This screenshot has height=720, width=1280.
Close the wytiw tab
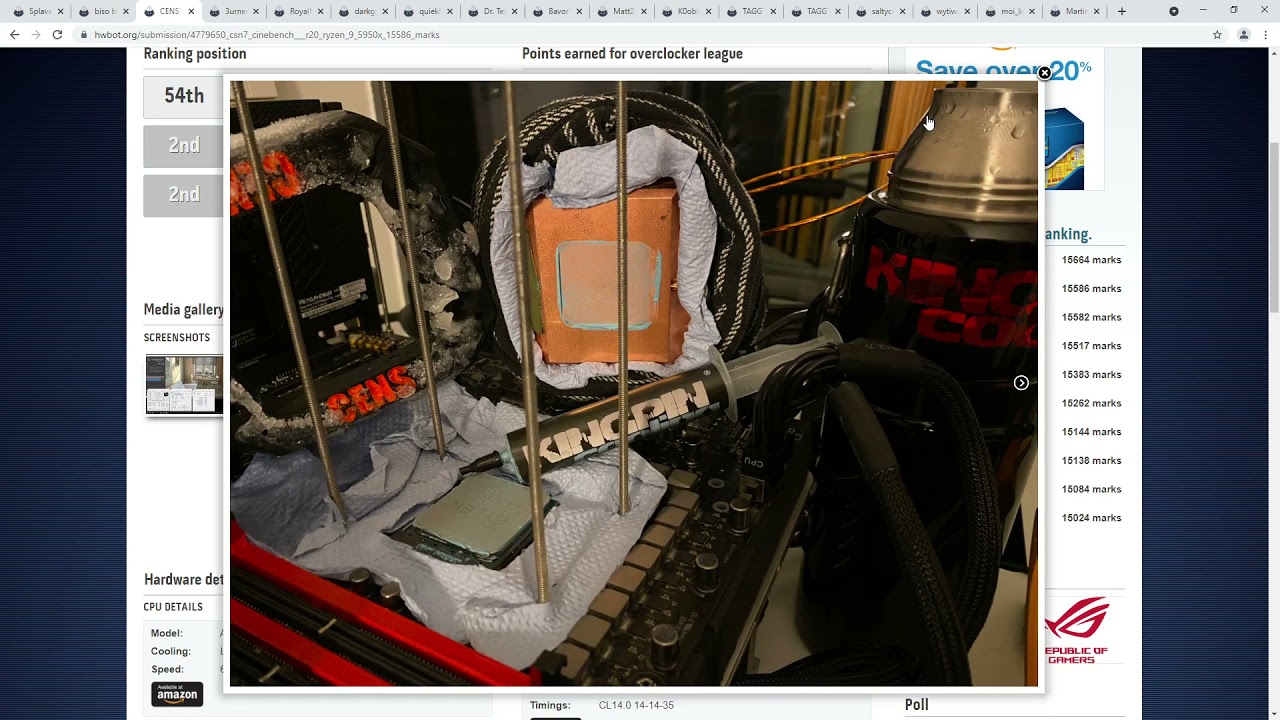(x=968, y=12)
